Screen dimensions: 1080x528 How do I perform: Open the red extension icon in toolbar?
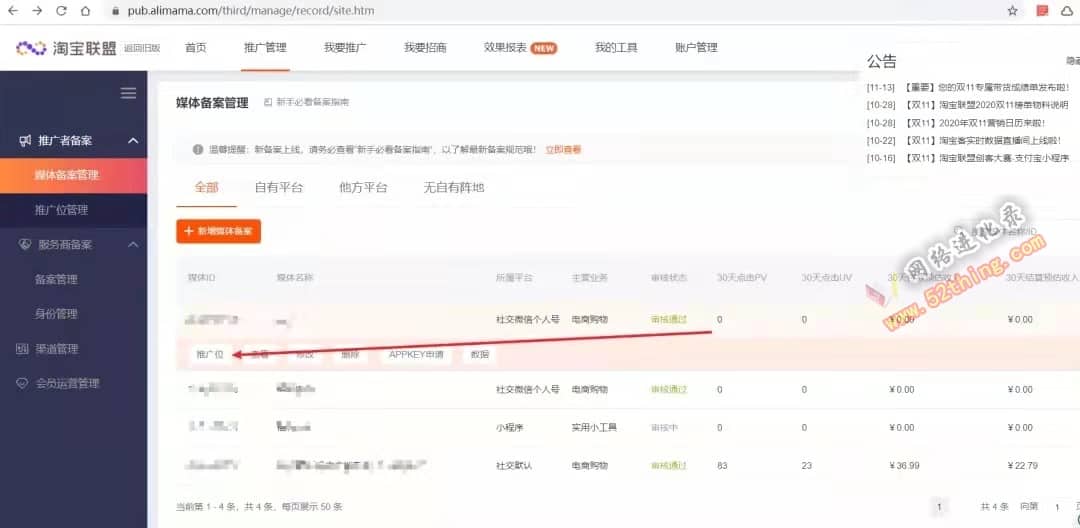1043,11
